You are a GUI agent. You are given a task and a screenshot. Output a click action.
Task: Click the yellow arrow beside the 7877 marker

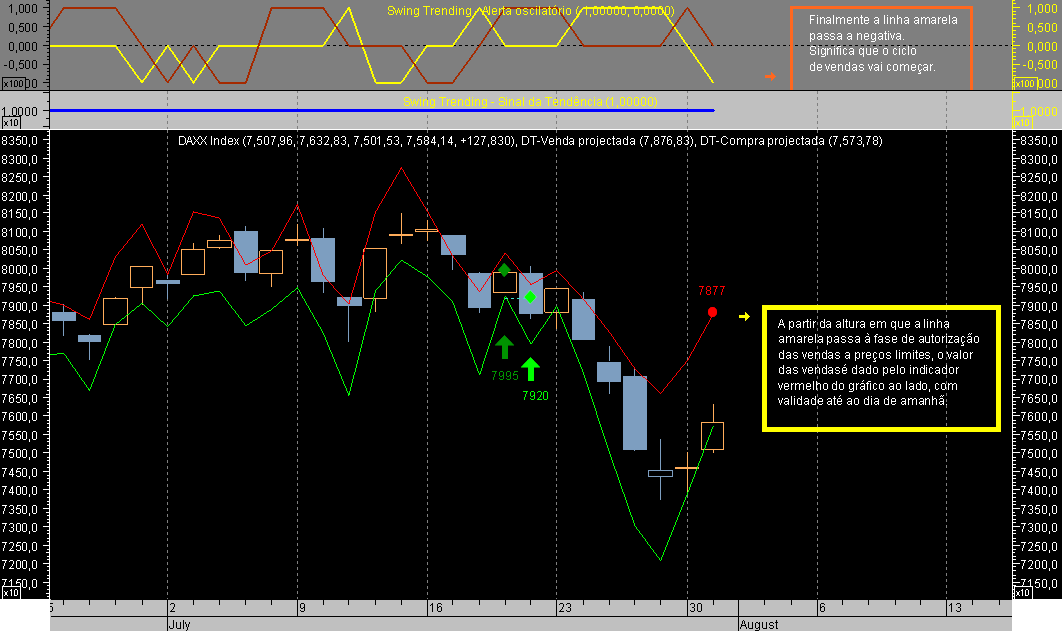(744, 315)
